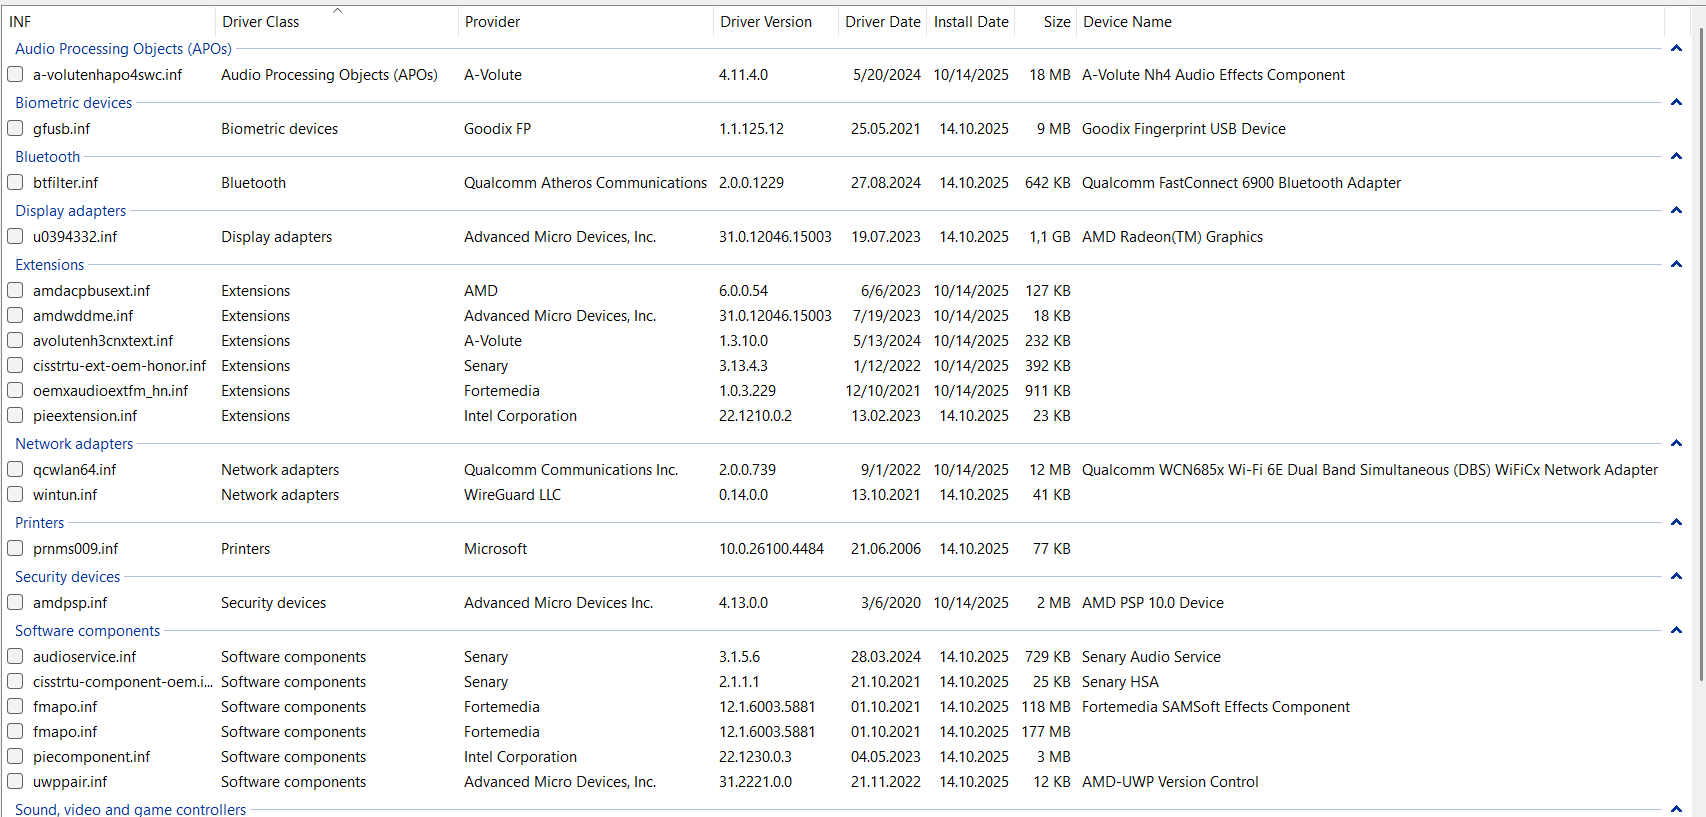1706x817 pixels.
Task: Check the a-volutenhapo4swc.inf checkbox
Action: [x=15, y=74]
